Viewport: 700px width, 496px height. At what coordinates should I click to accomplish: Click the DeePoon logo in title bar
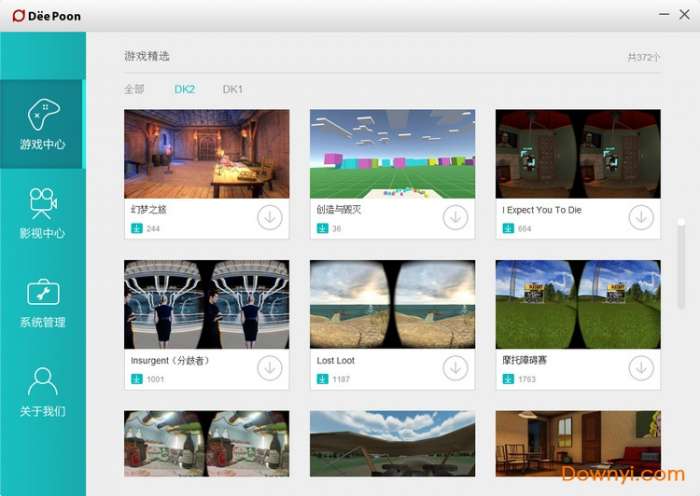click(x=46, y=16)
